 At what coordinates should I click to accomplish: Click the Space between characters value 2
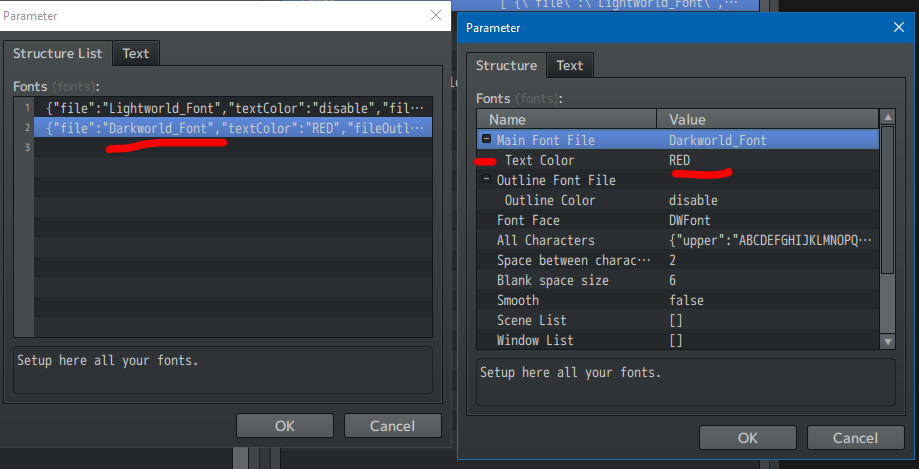point(672,260)
